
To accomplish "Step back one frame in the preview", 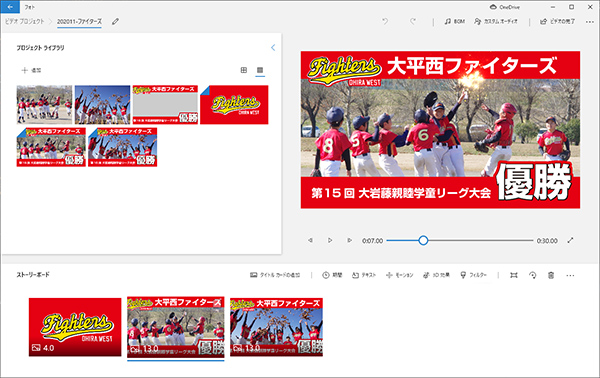I will pyautogui.click(x=310, y=240).
